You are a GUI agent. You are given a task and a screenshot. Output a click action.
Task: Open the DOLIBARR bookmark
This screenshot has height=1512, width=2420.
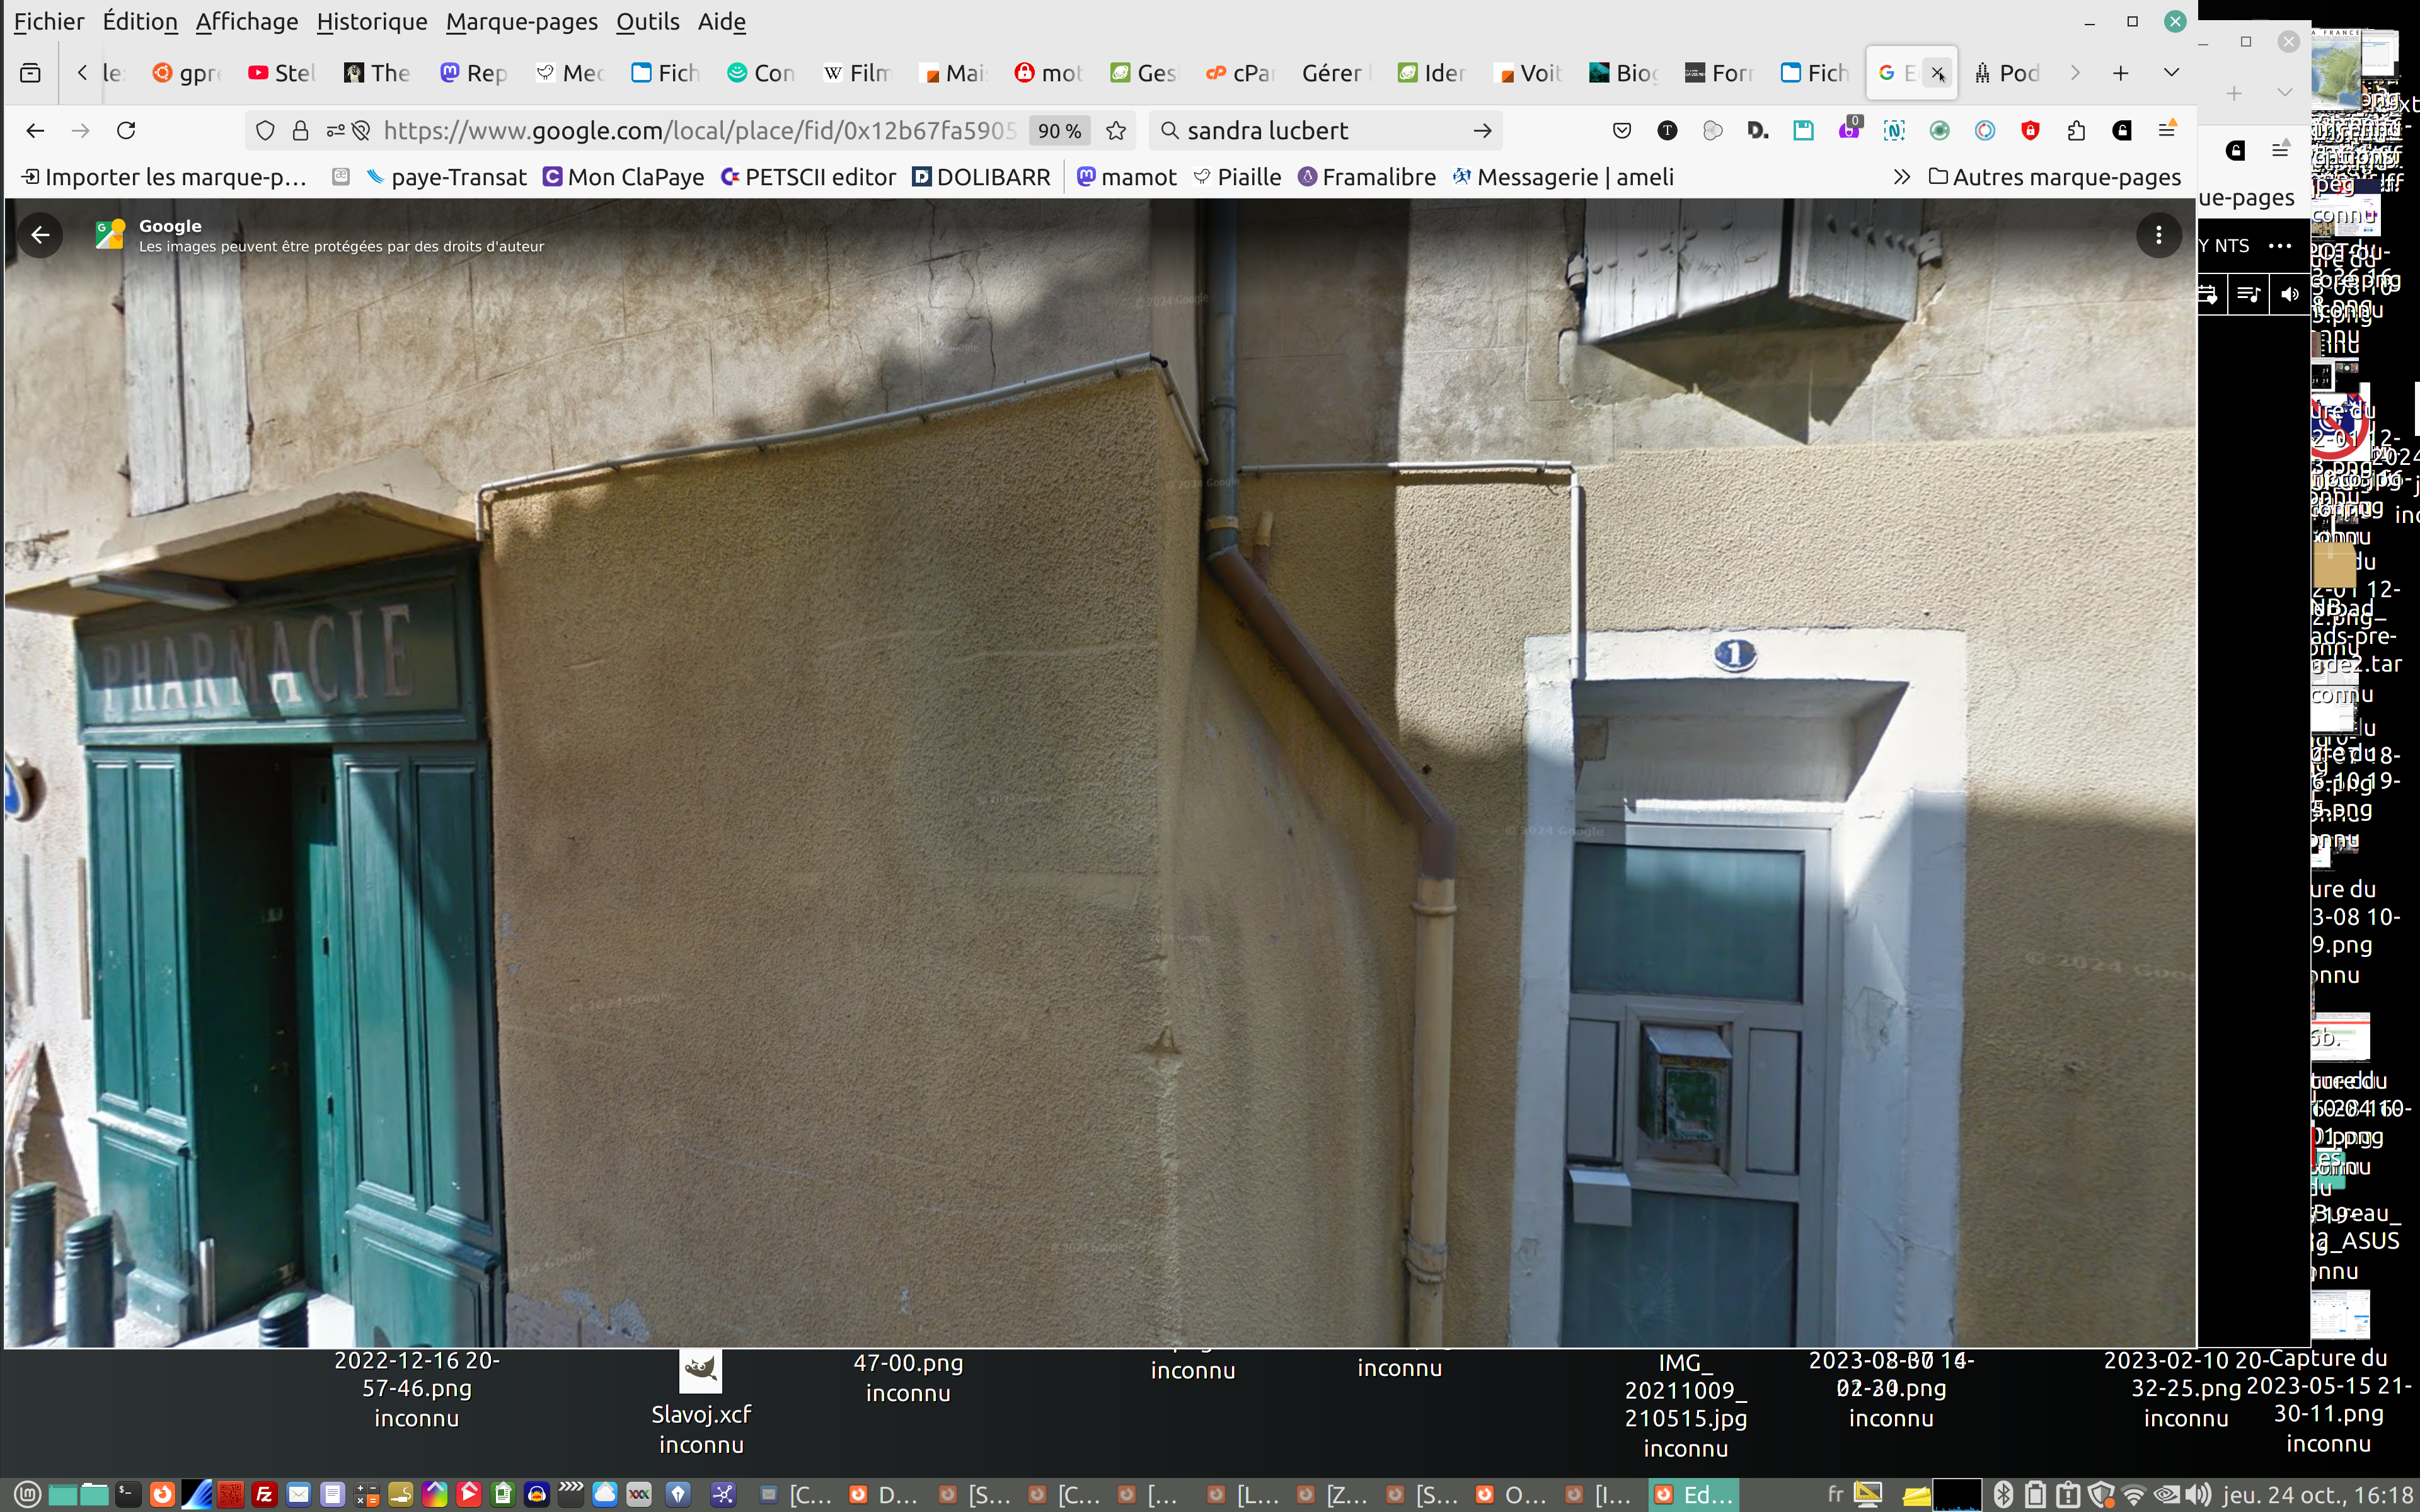pos(981,177)
